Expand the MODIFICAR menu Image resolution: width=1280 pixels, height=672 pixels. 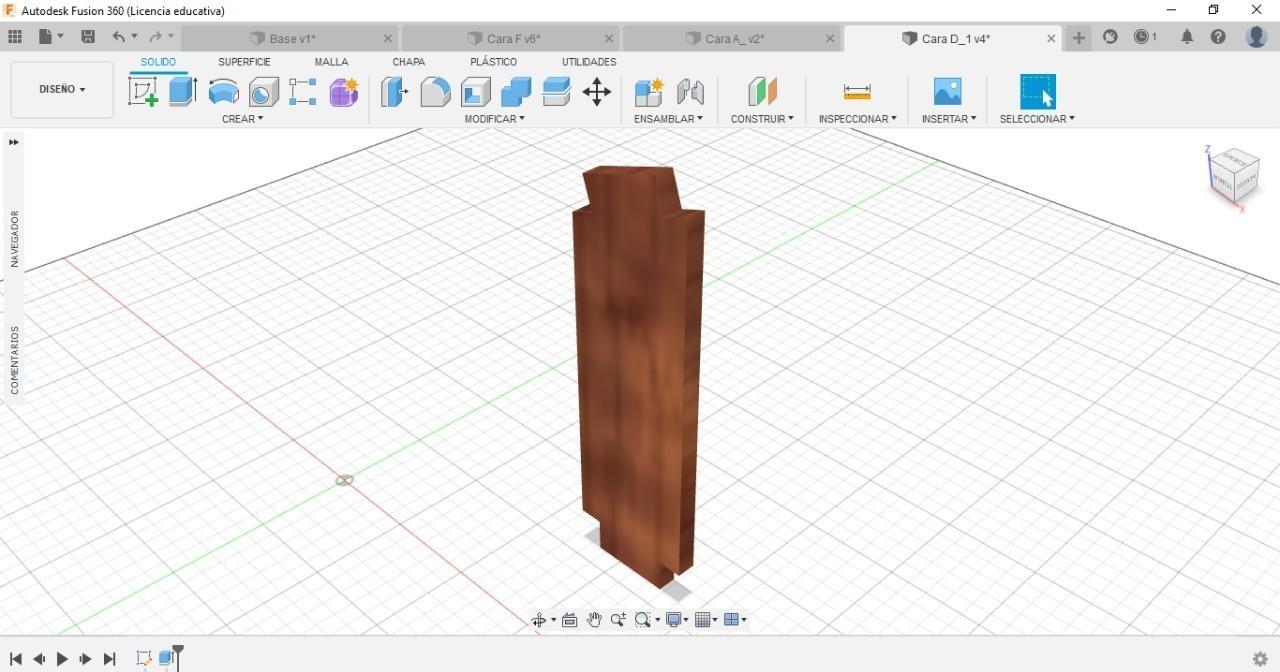(494, 119)
